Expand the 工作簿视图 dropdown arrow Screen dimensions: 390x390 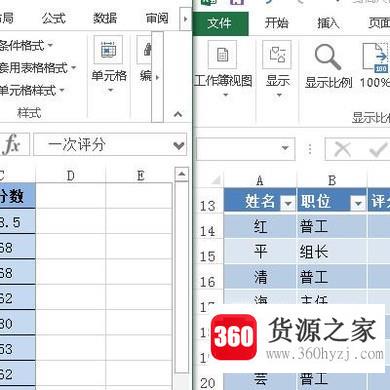click(226, 95)
